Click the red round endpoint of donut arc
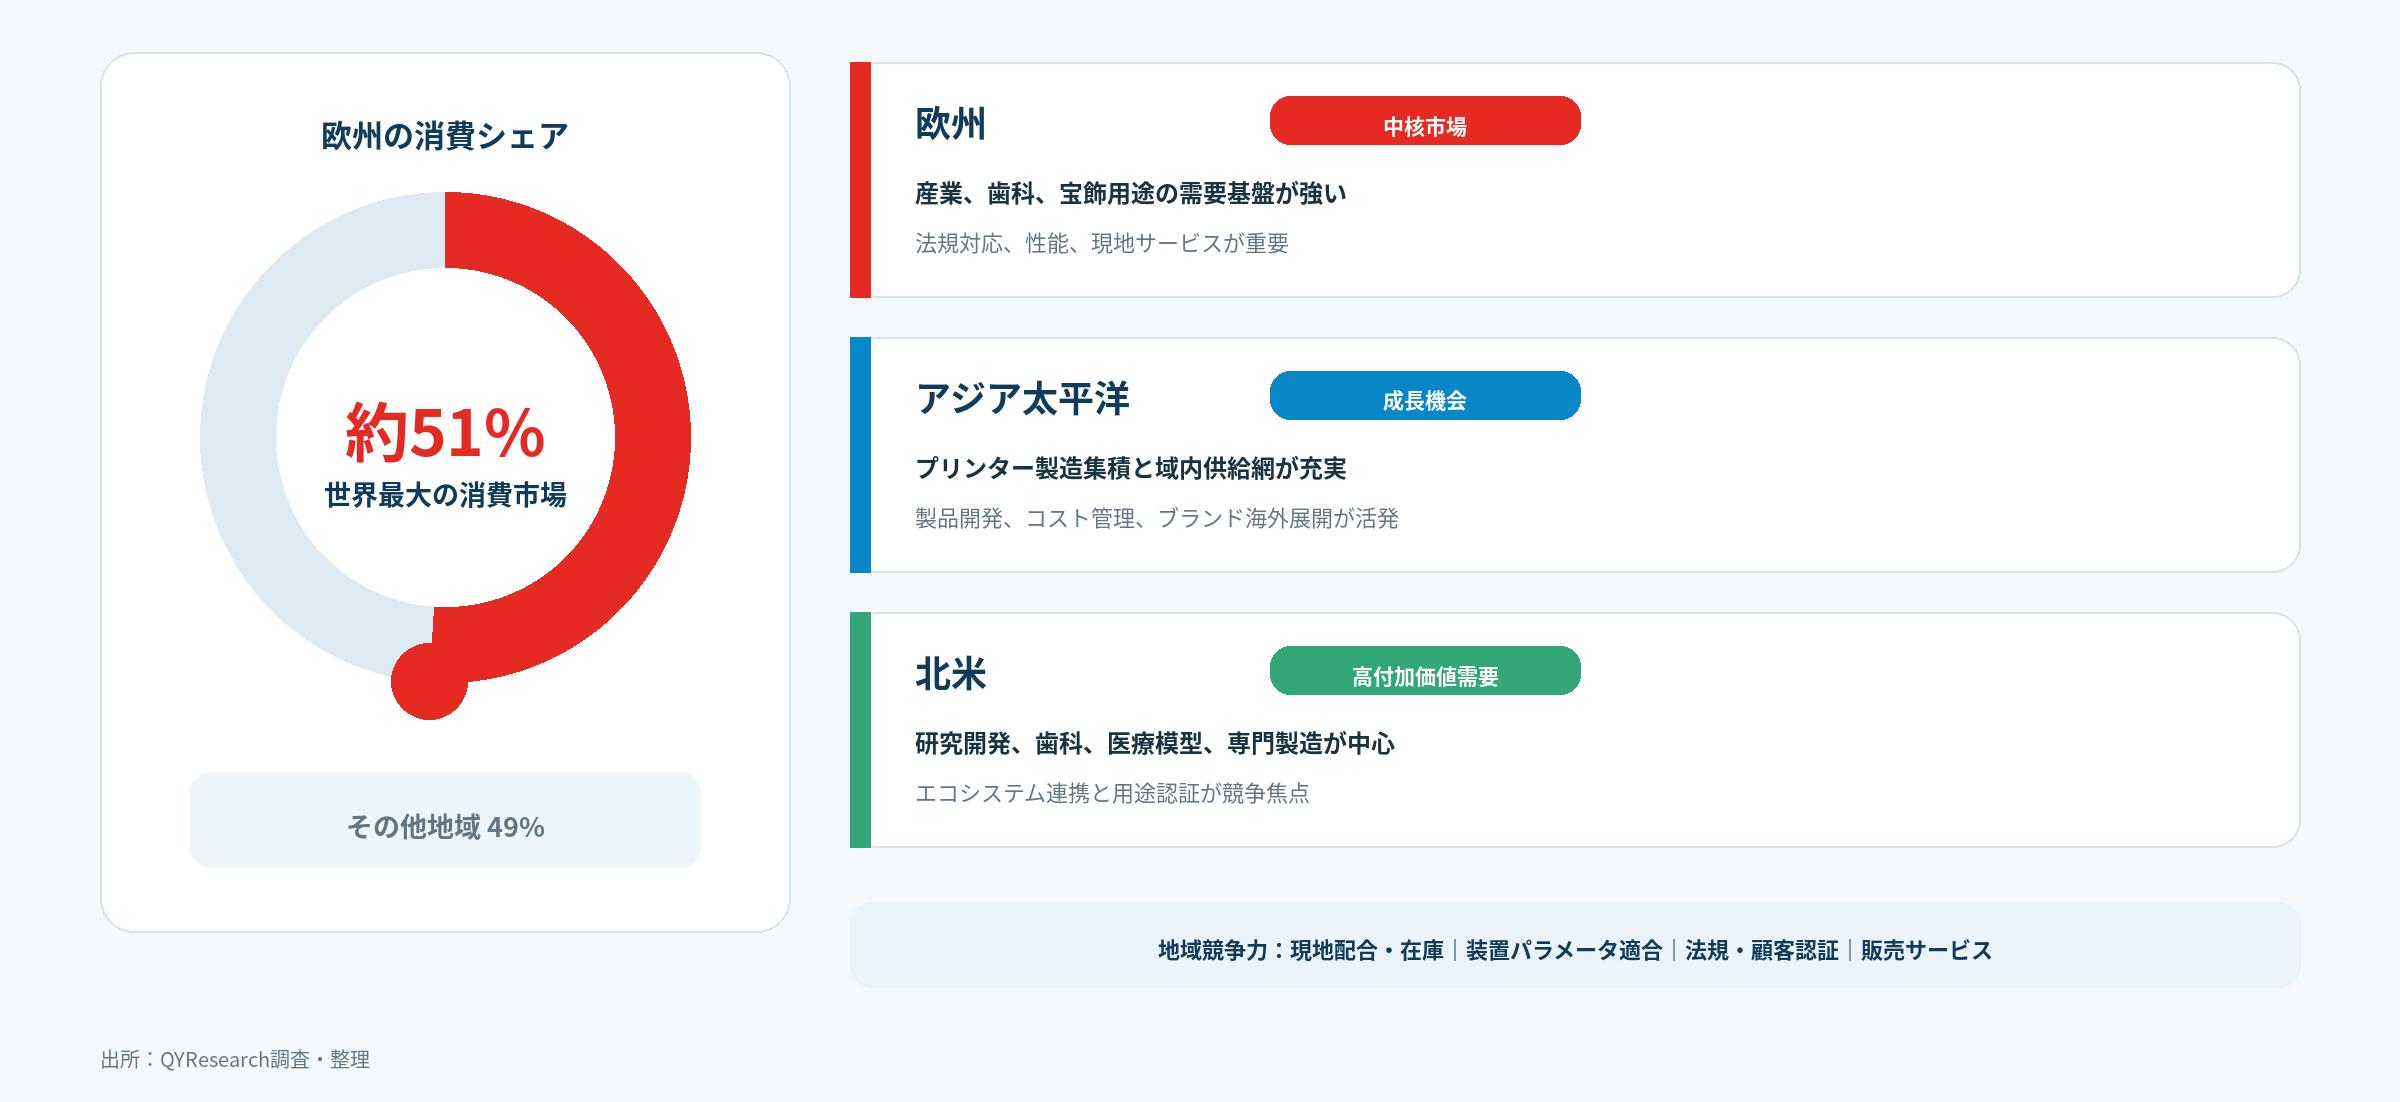Viewport: 2400px width, 1102px height. [x=429, y=681]
